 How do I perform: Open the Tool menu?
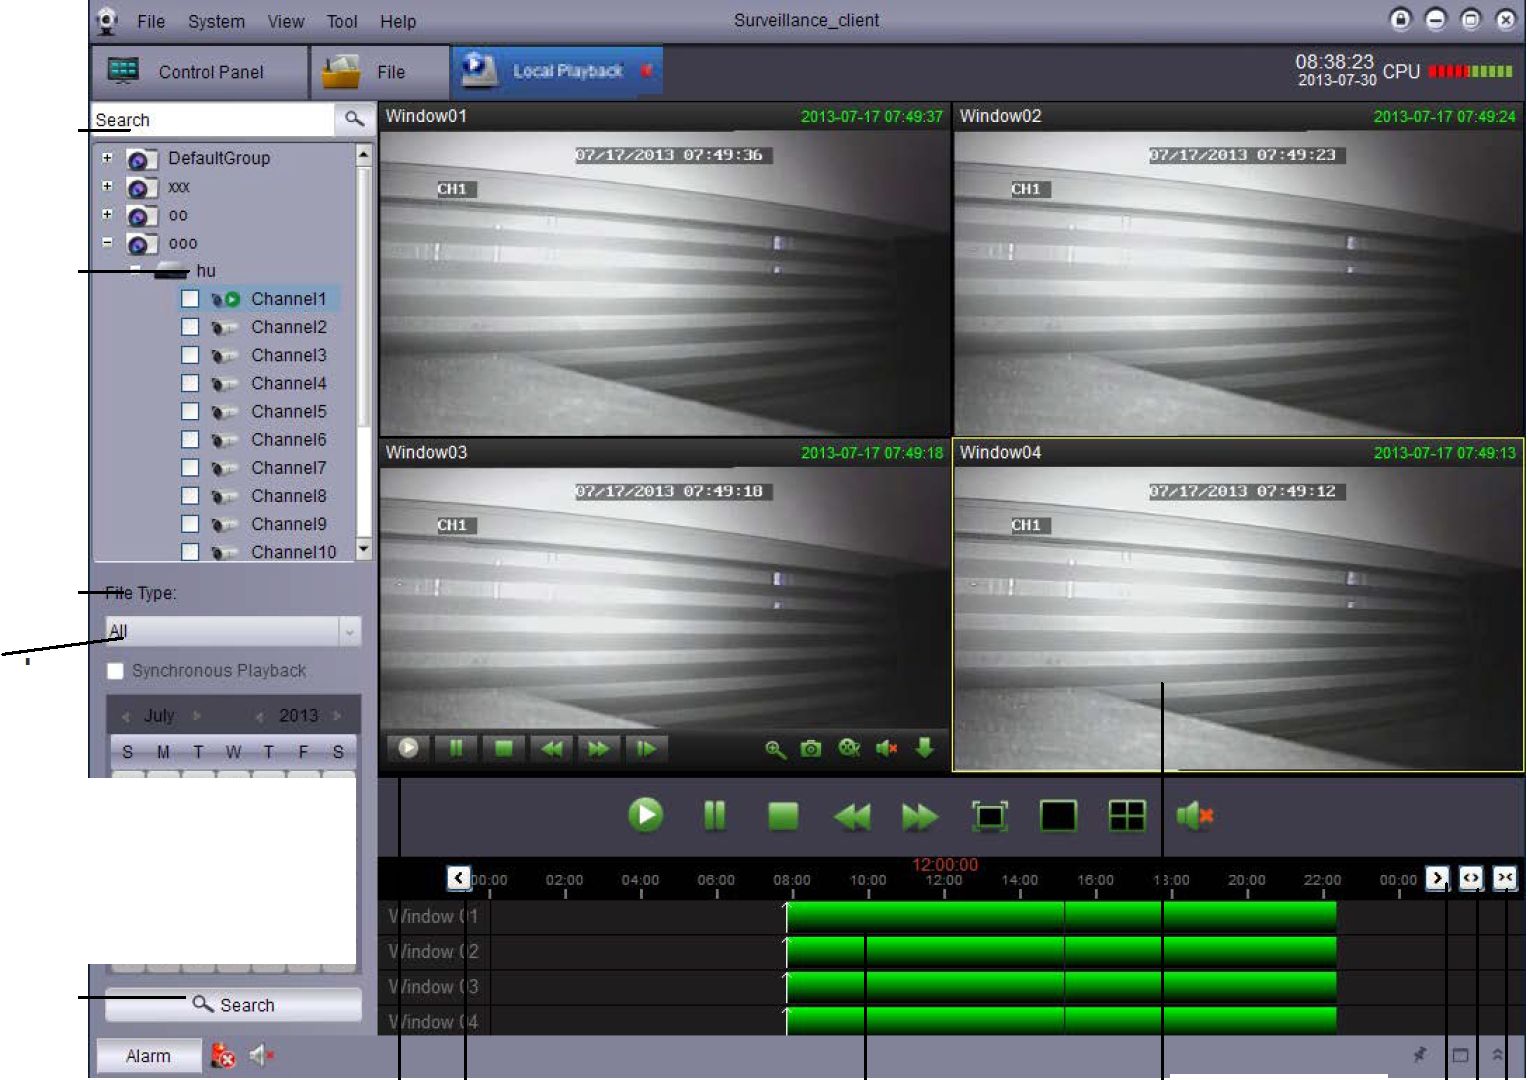coord(341,21)
